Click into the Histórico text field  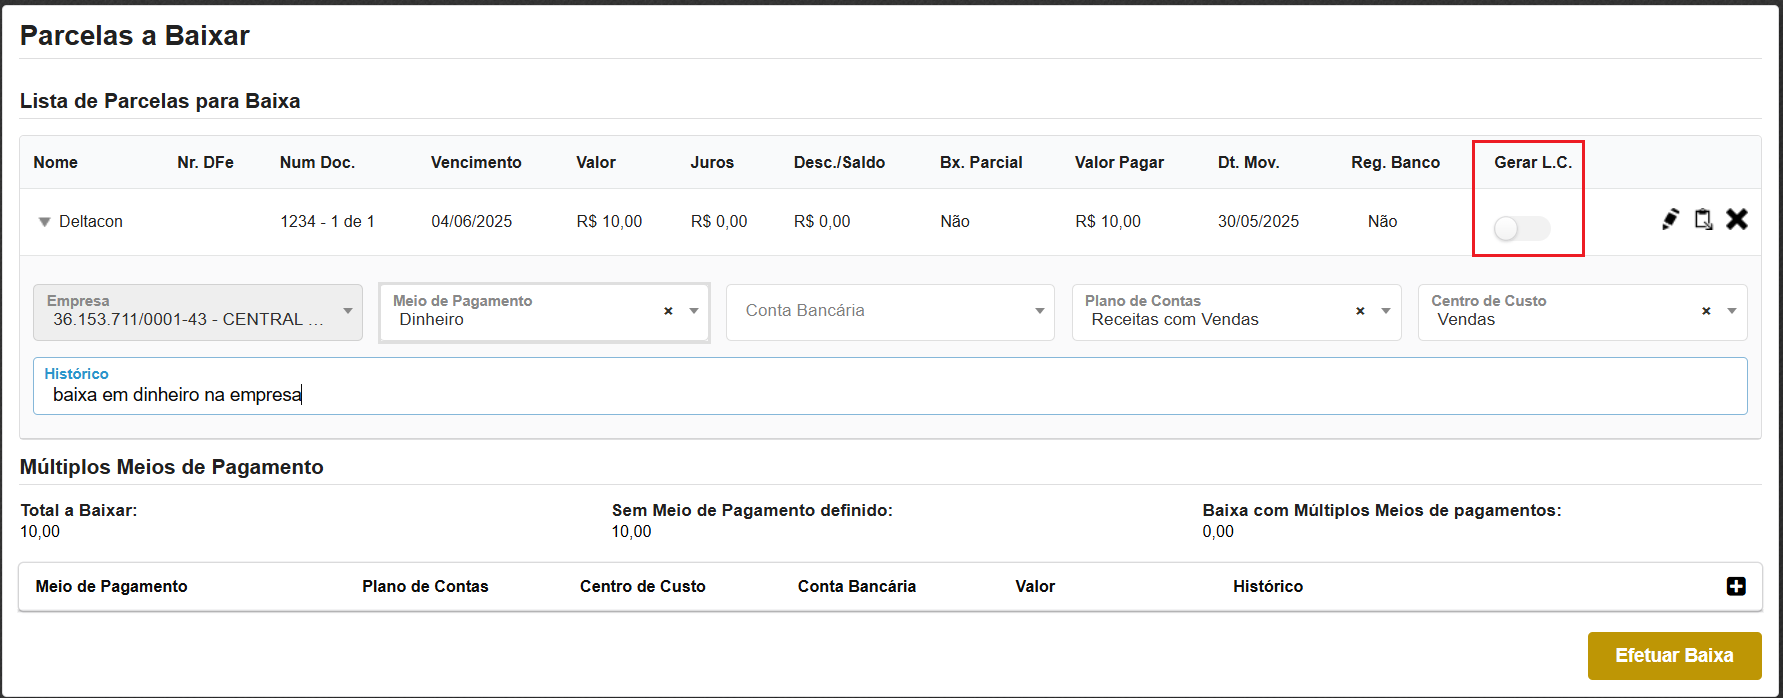[x=890, y=394]
